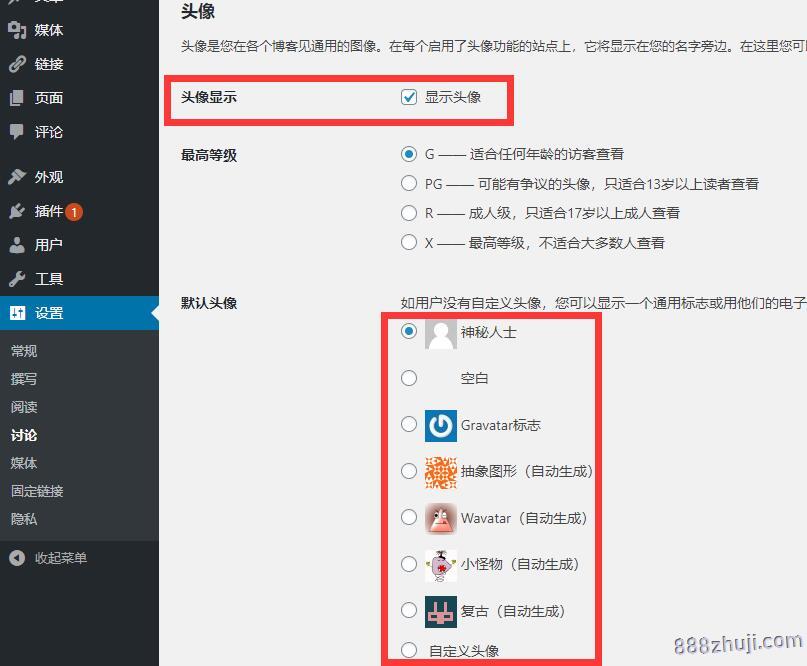This screenshot has width=807, height=666.
Task: Click the 显示头像 label text
Action: (453, 97)
